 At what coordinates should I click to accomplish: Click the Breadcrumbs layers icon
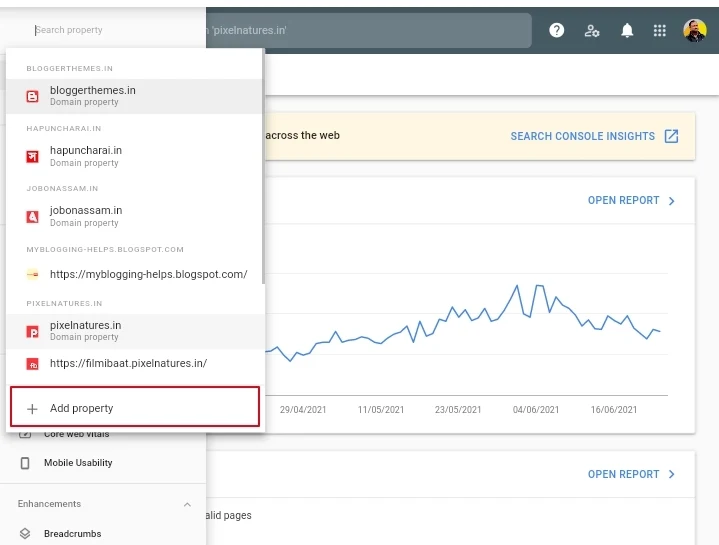pyautogui.click(x=25, y=534)
